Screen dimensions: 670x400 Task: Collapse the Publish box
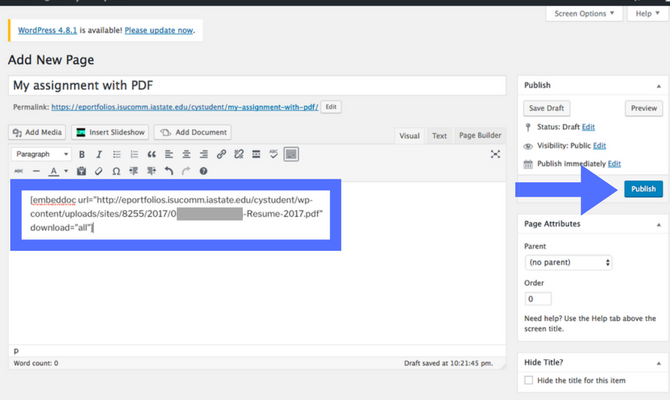coord(658,86)
